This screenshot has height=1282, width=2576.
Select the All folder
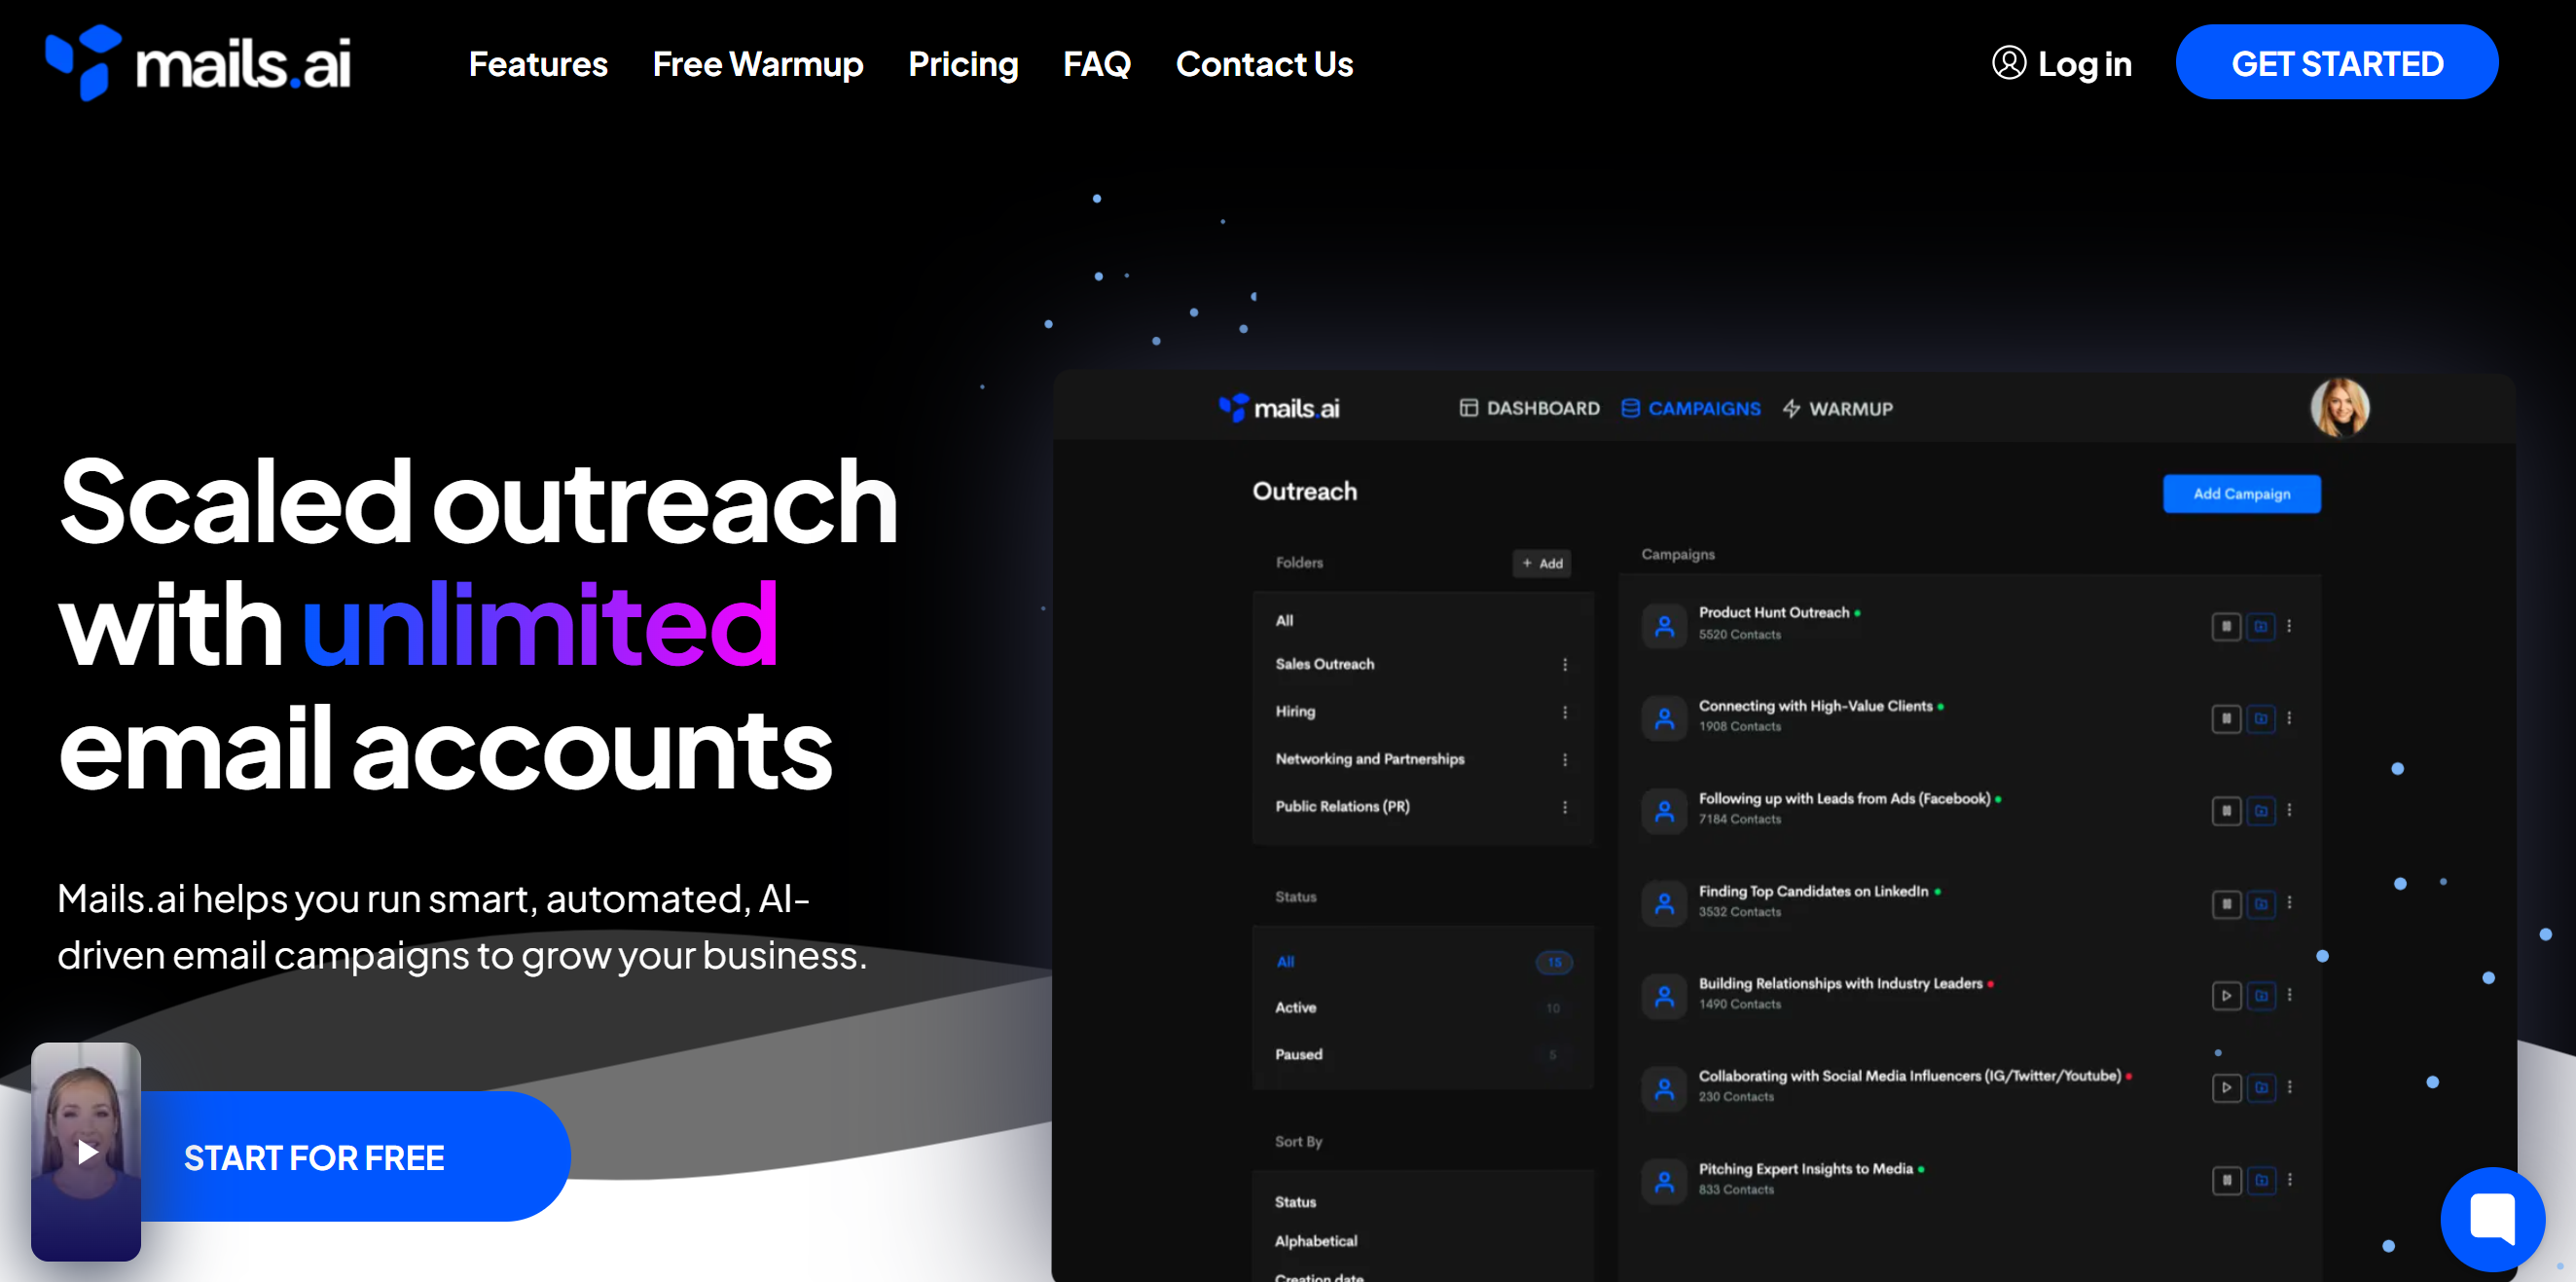tap(1284, 620)
